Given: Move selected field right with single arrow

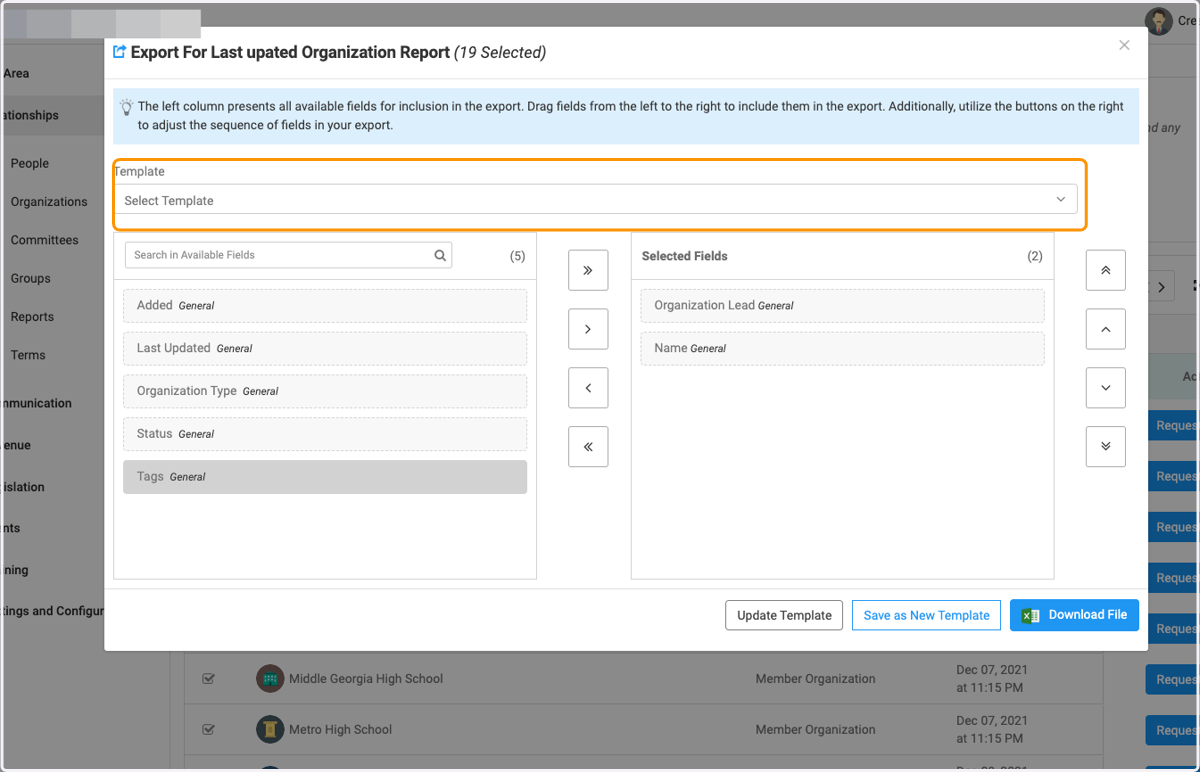Looking at the screenshot, I should [x=588, y=329].
